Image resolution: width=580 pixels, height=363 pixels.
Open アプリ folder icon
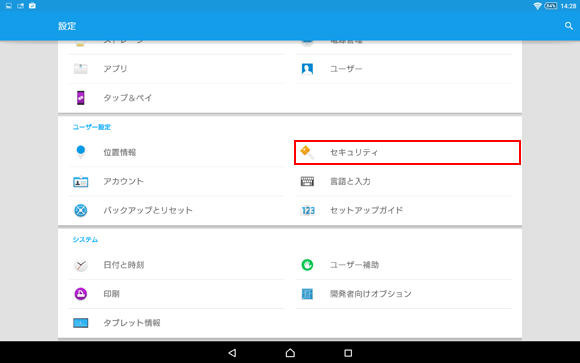point(81,69)
